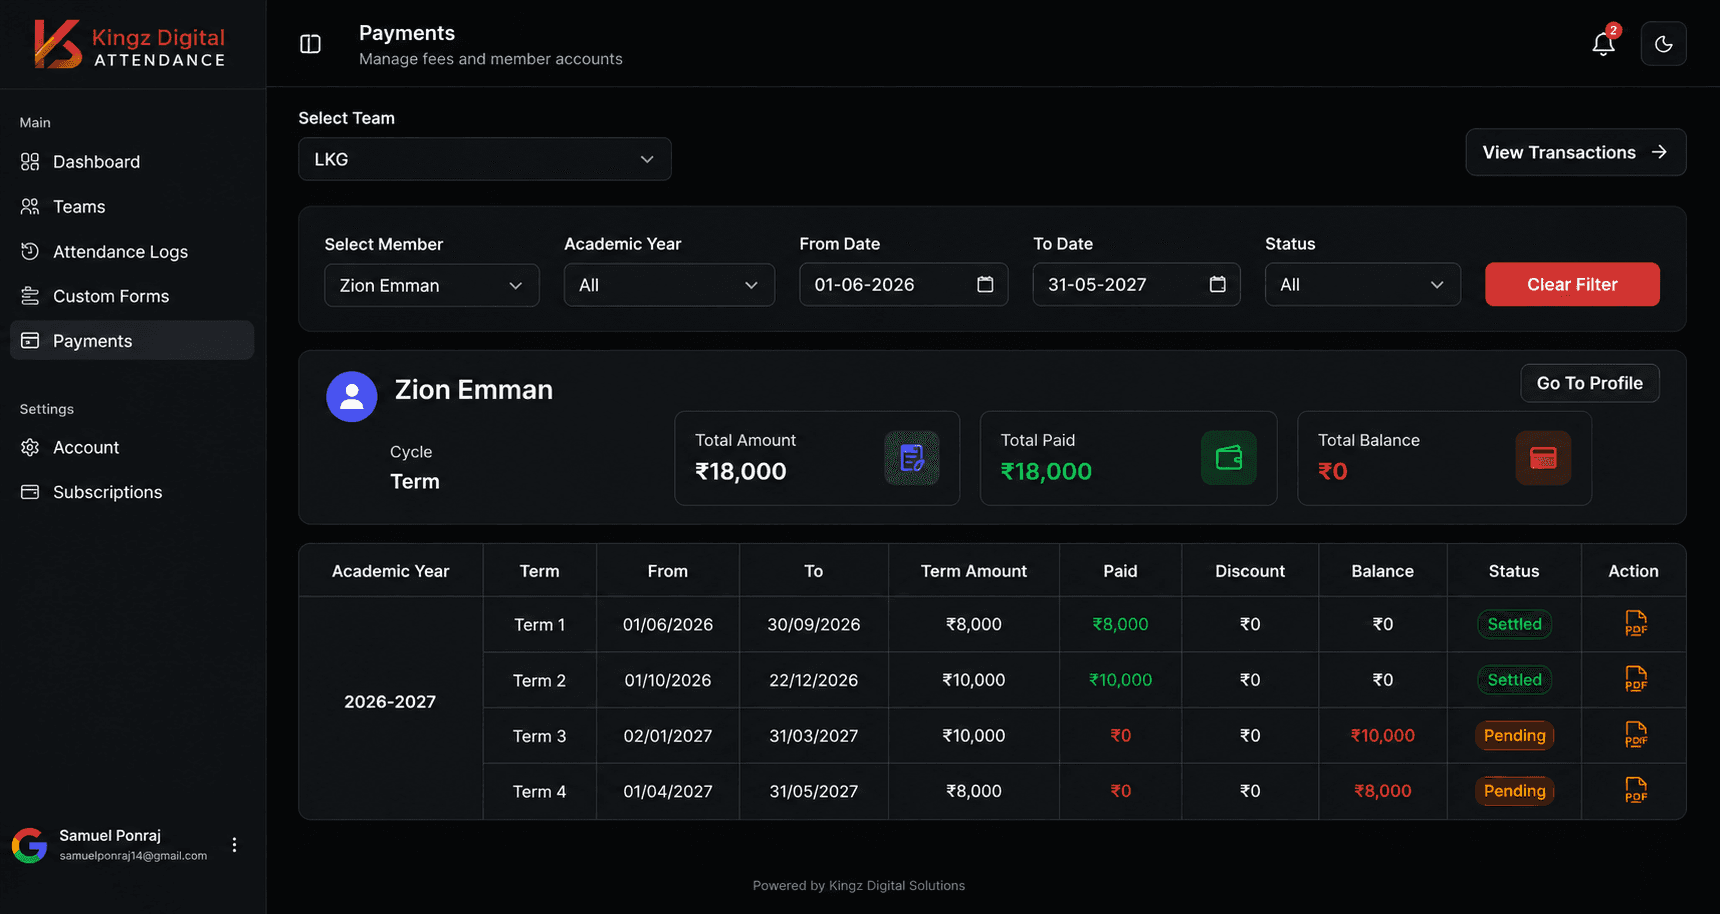Click Go To Profile button
Viewport: 1720px width, 914px height.
pos(1590,383)
